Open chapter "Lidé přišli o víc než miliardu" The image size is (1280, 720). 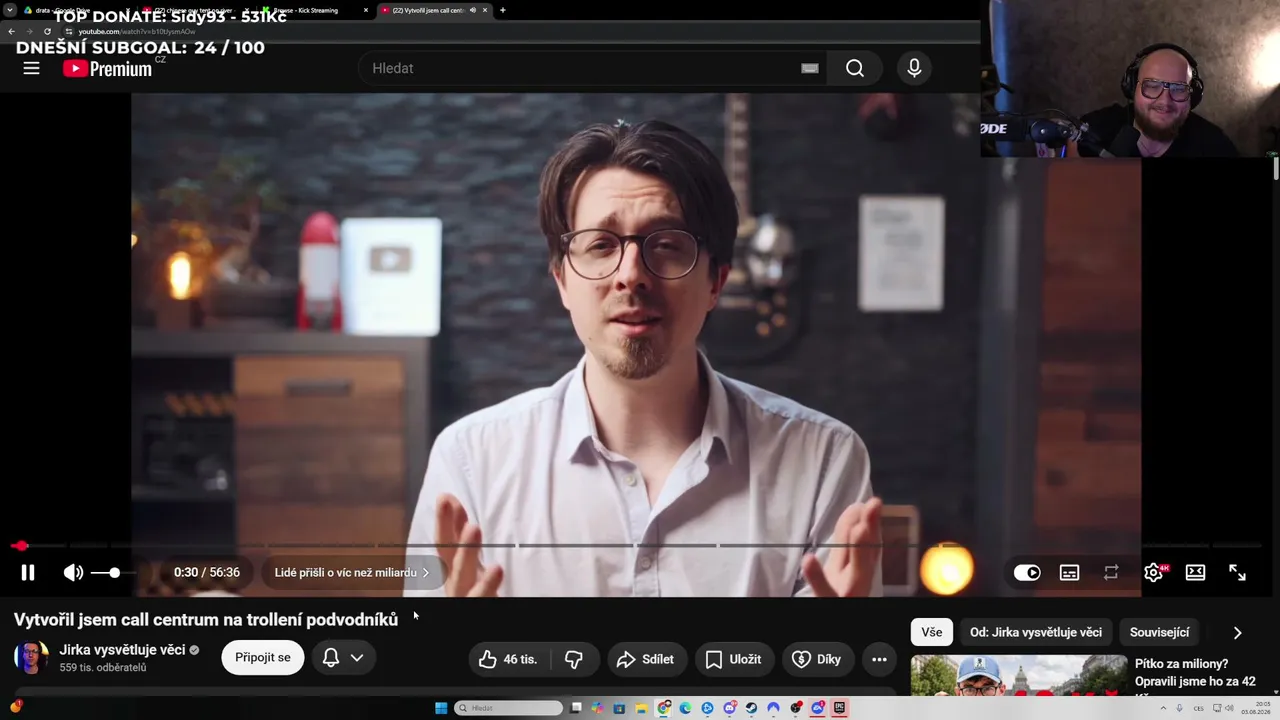351,572
